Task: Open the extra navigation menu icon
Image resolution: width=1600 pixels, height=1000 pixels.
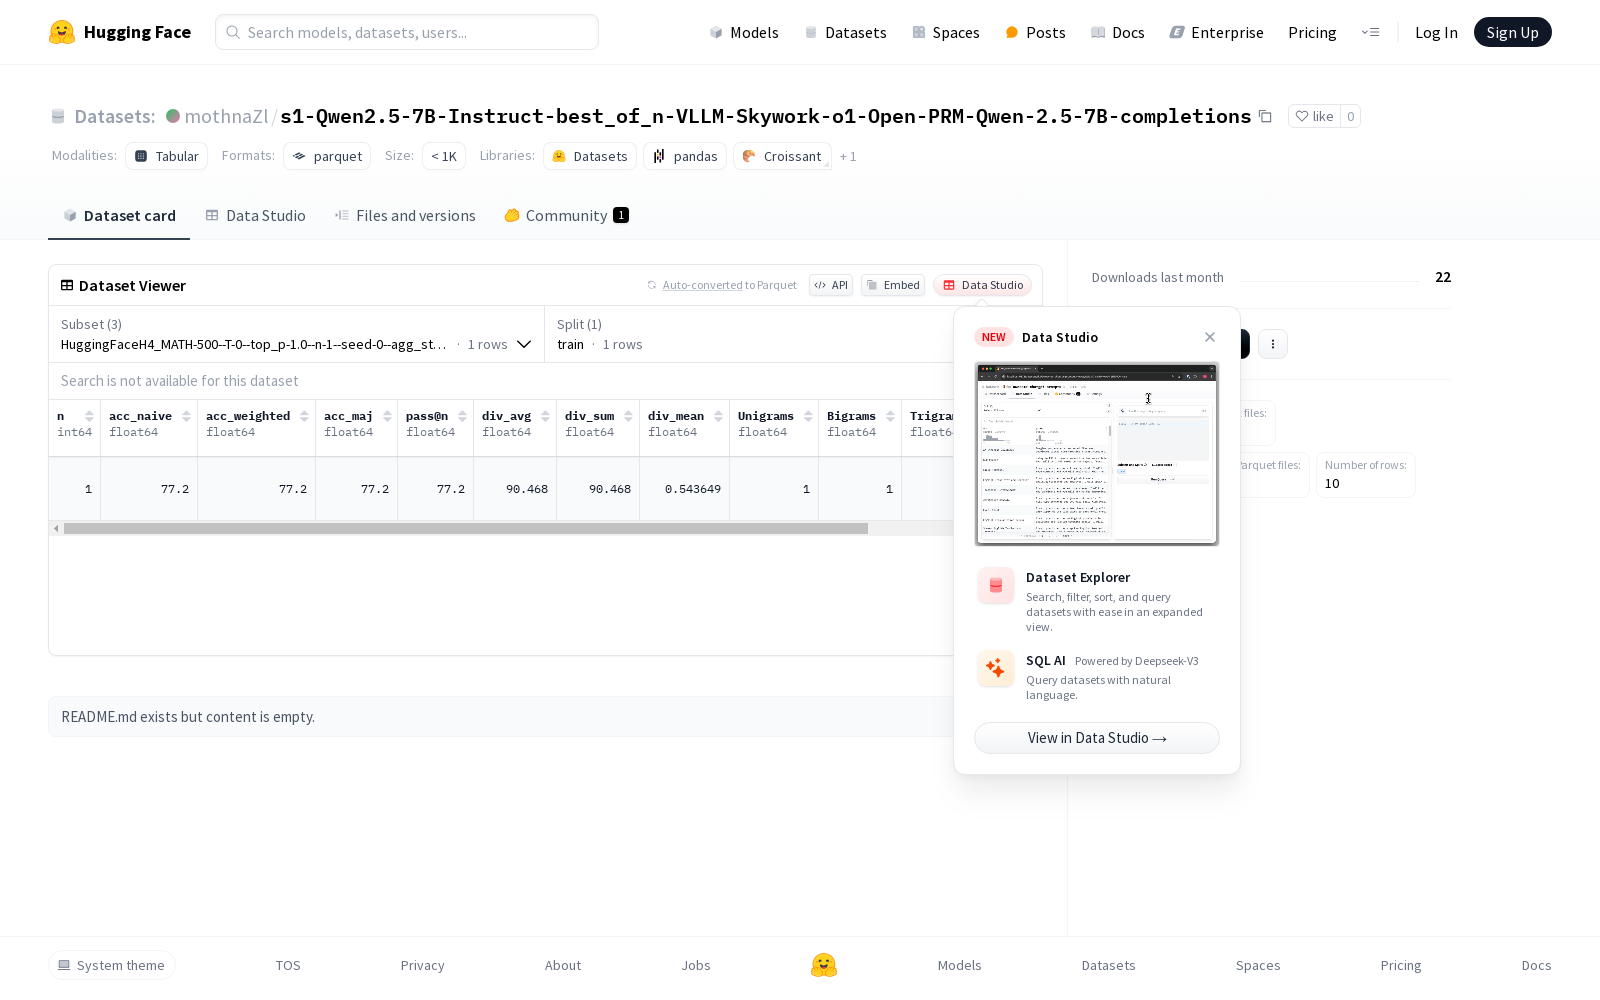Action: coord(1370,32)
